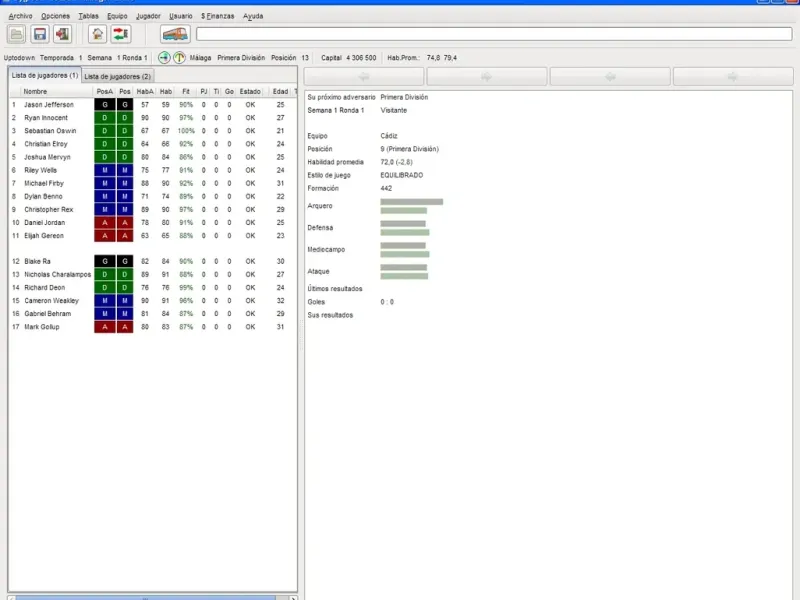Image resolution: width=800 pixels, height=600 pixels.
Task: Click the empty text field beside the bus icon
Action: [x=494, y=34]
